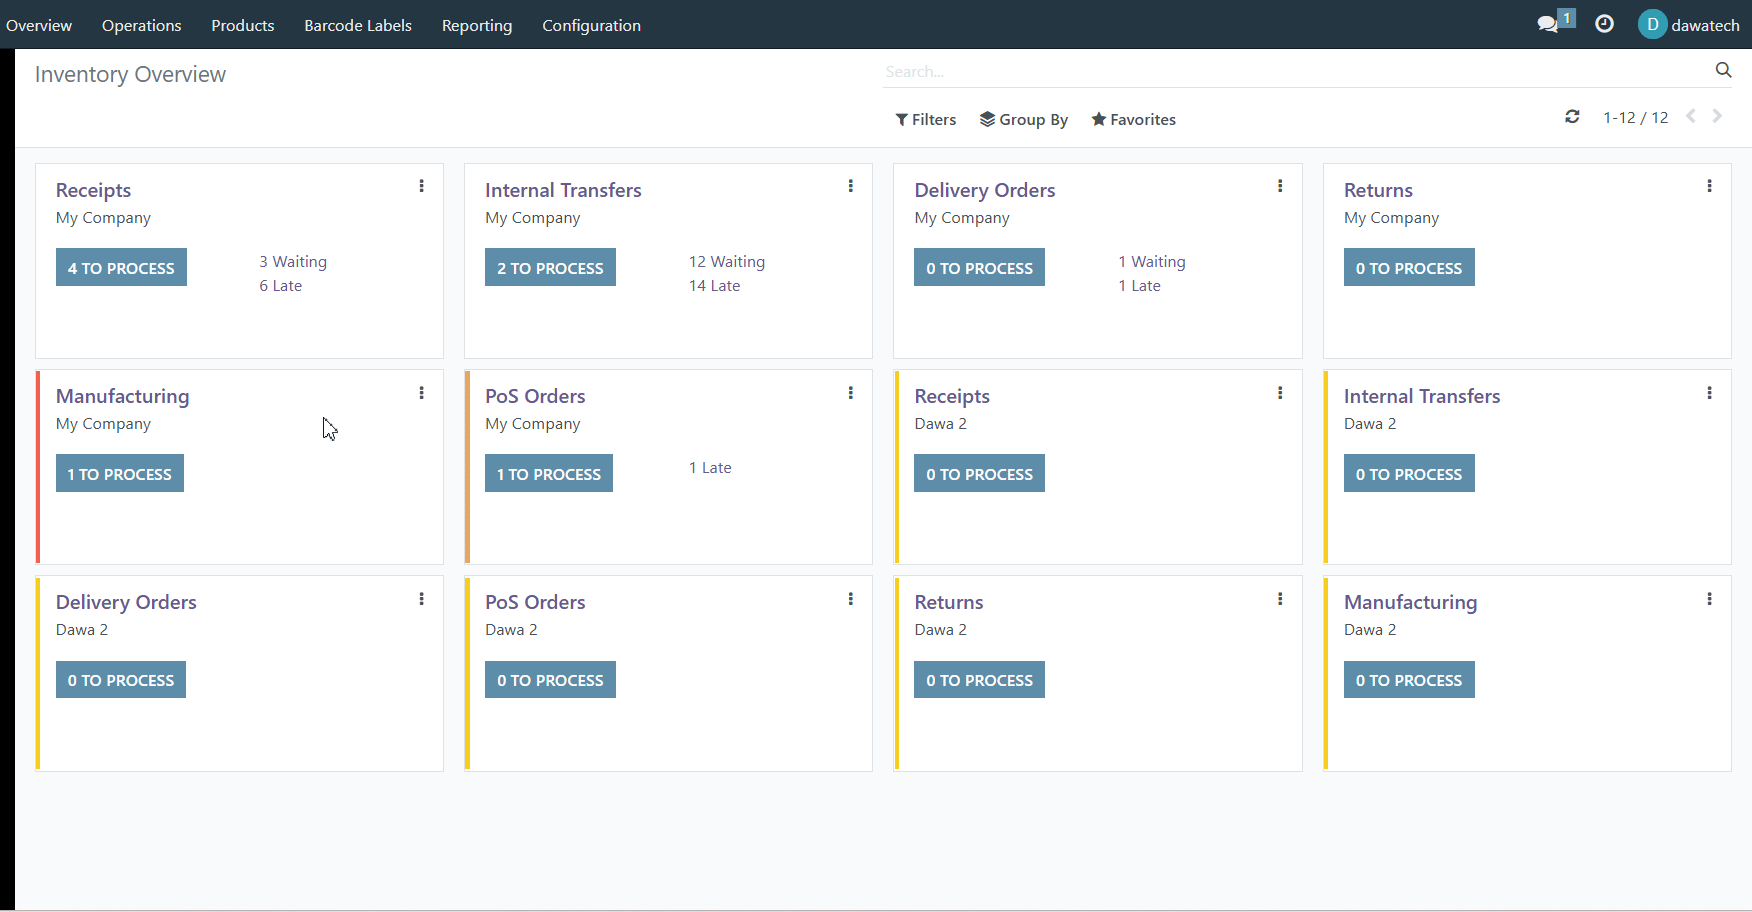Open the Reporting menu

click(x=477, y=25)
